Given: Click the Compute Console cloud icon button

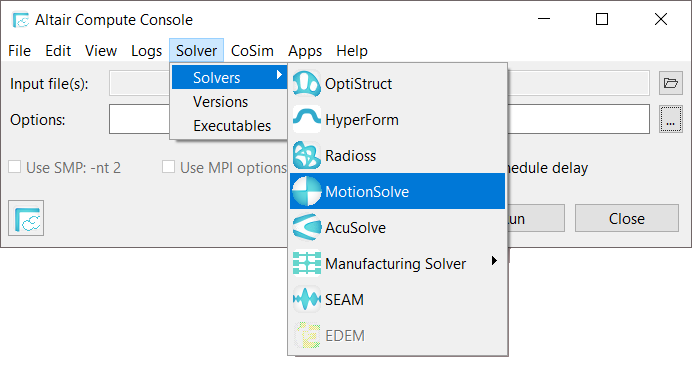Looking at the screenshot, I should point(26,218).
